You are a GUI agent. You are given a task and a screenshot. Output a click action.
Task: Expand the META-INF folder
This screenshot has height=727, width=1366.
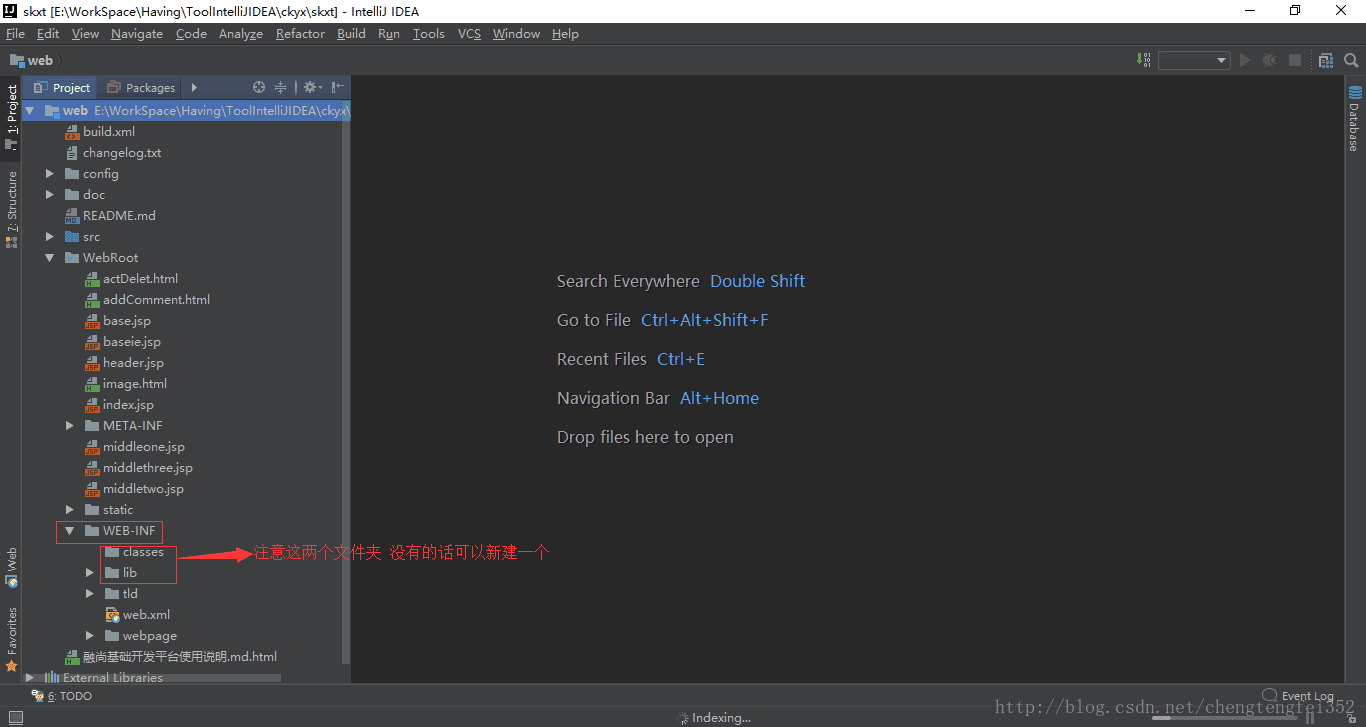[x=70, y=426]
